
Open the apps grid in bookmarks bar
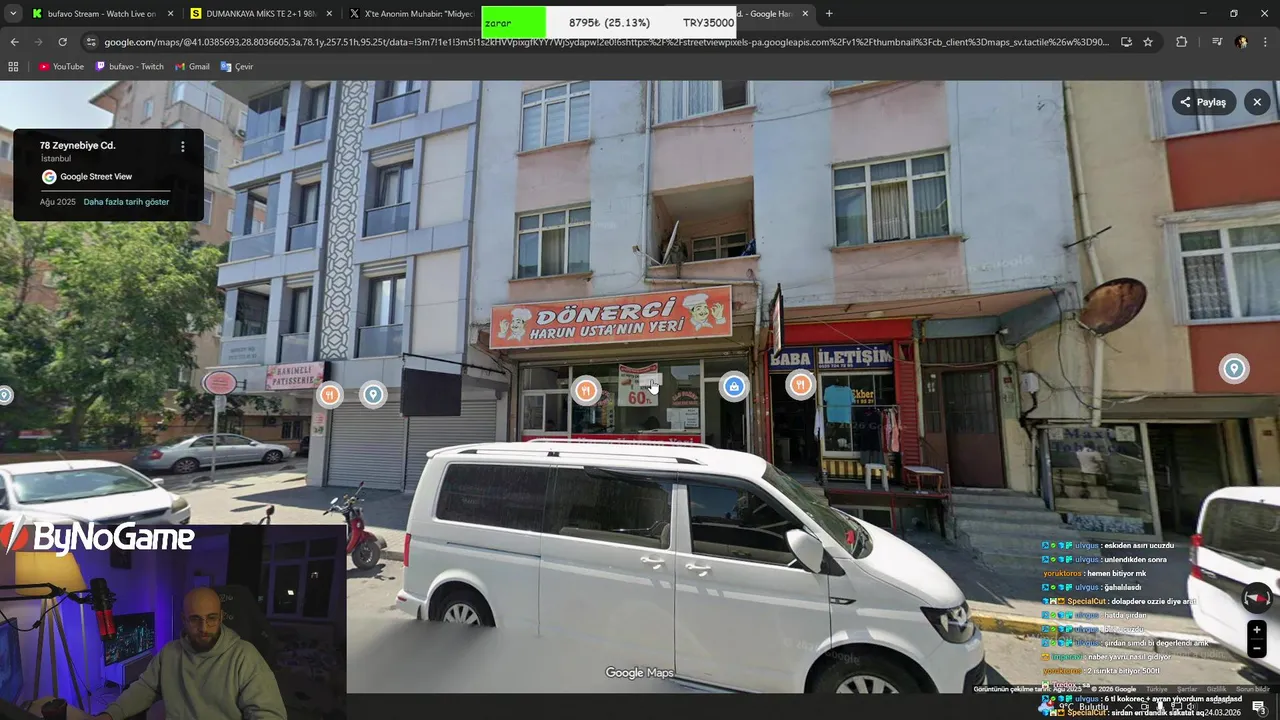13,67
